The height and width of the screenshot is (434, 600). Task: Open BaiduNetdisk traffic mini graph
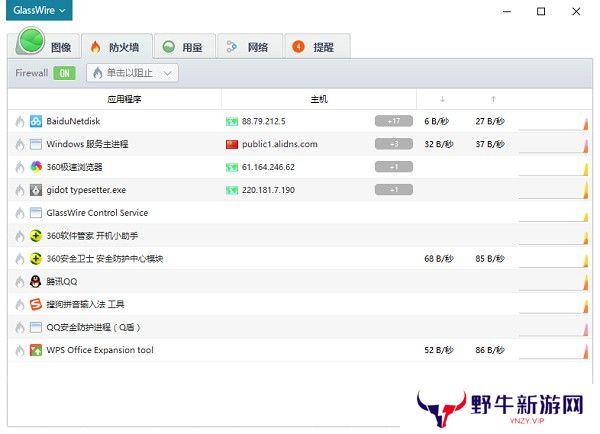tap(553, 122)
